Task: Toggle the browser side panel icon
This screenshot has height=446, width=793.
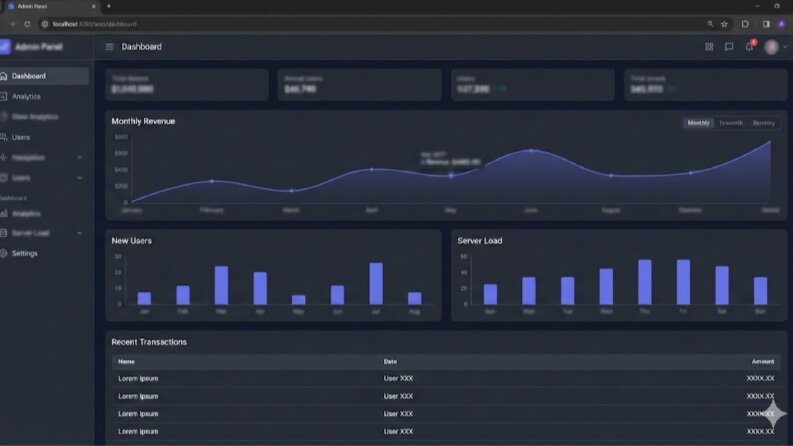Action: (766, 24)
